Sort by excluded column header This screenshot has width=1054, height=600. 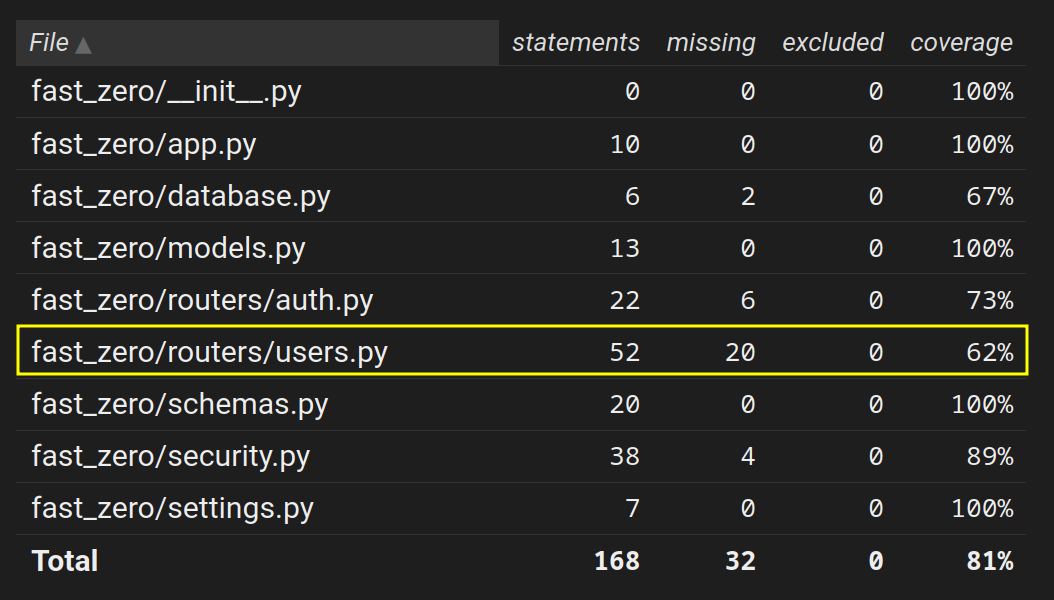(x=832, y=43)
